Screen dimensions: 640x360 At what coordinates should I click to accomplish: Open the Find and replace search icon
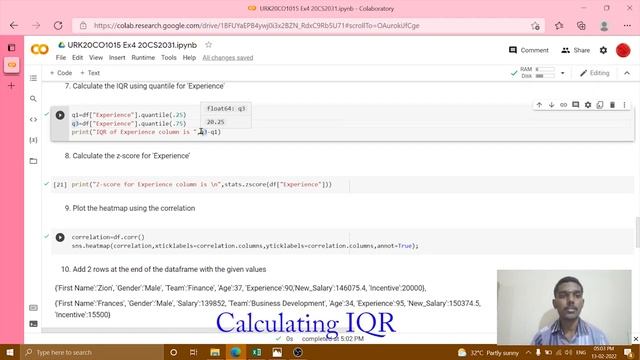(x=33, y=99)
